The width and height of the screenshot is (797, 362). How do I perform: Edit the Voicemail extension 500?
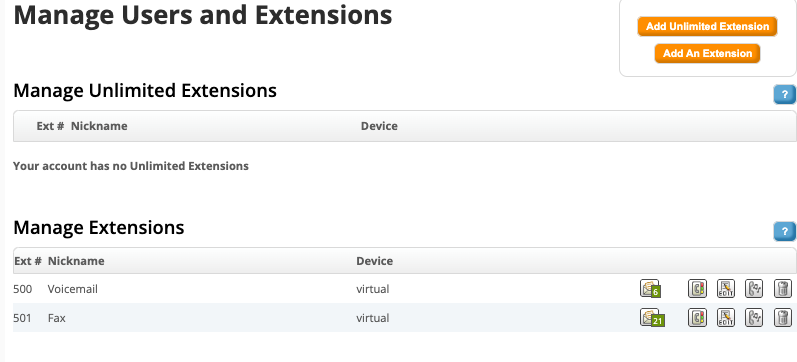[x=726, y=288]
